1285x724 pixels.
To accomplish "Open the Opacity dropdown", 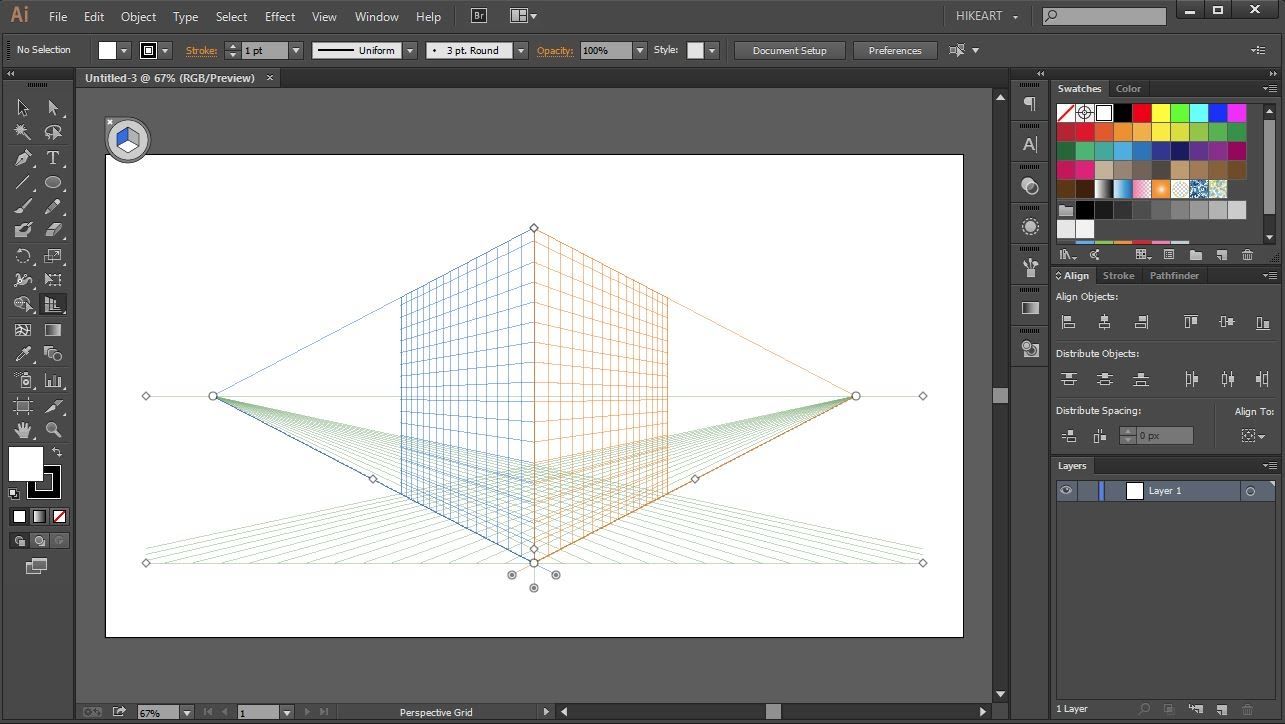I will tap(640, 51).
